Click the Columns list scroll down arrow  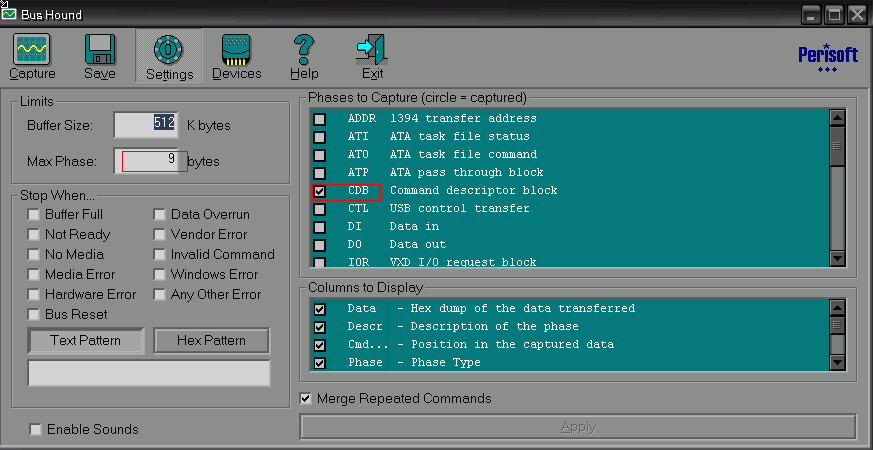tap(837, 363)
